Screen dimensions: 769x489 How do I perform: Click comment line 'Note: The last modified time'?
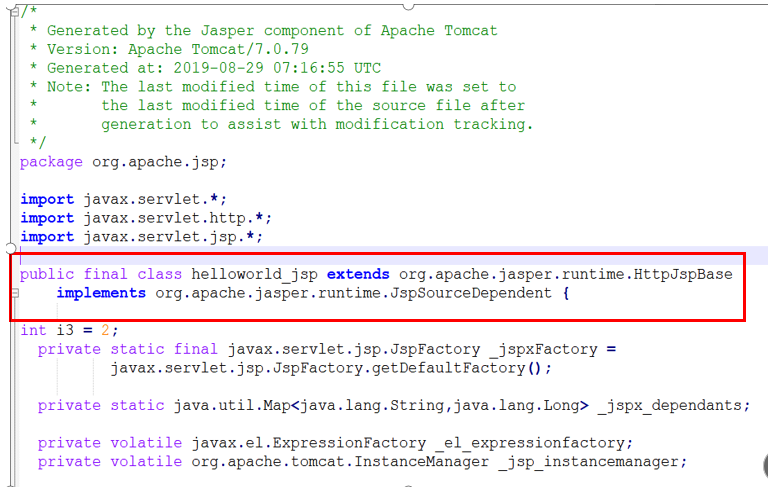(x=282, y=87)
